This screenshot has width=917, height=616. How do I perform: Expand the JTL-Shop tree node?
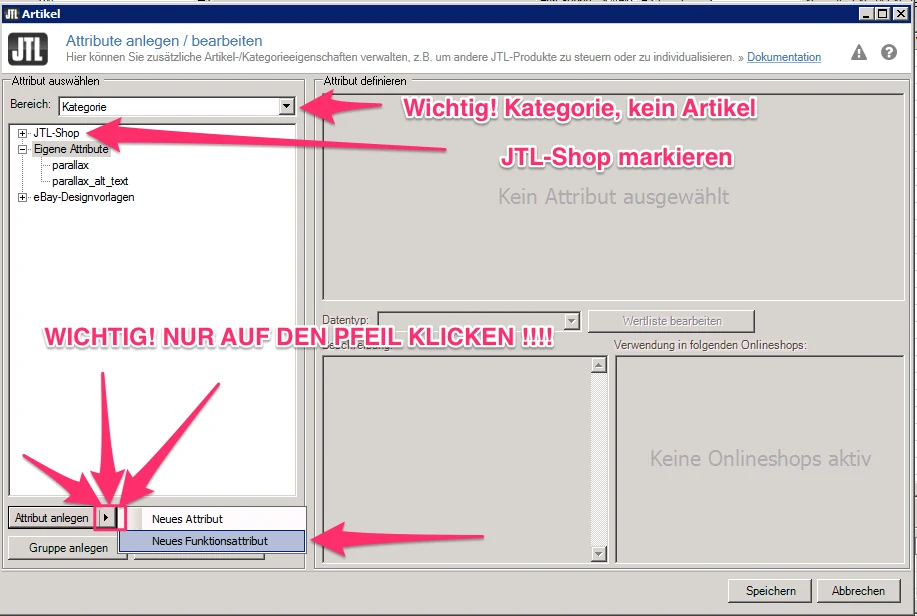click(22, 133)
